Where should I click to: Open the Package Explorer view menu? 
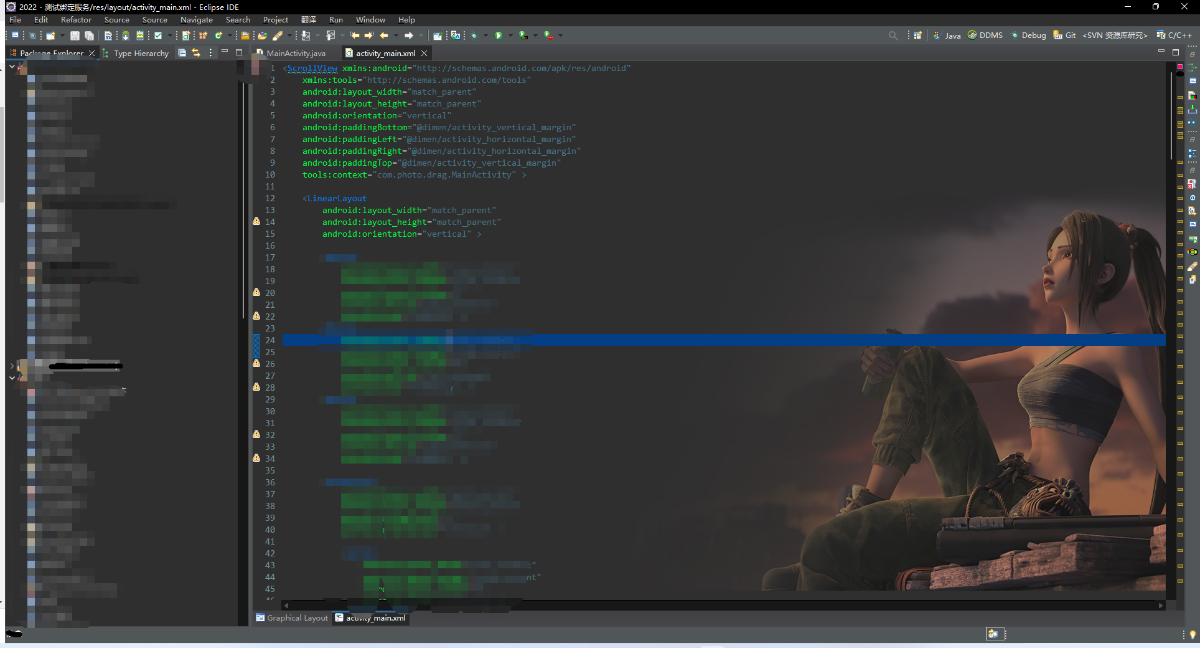211,52
